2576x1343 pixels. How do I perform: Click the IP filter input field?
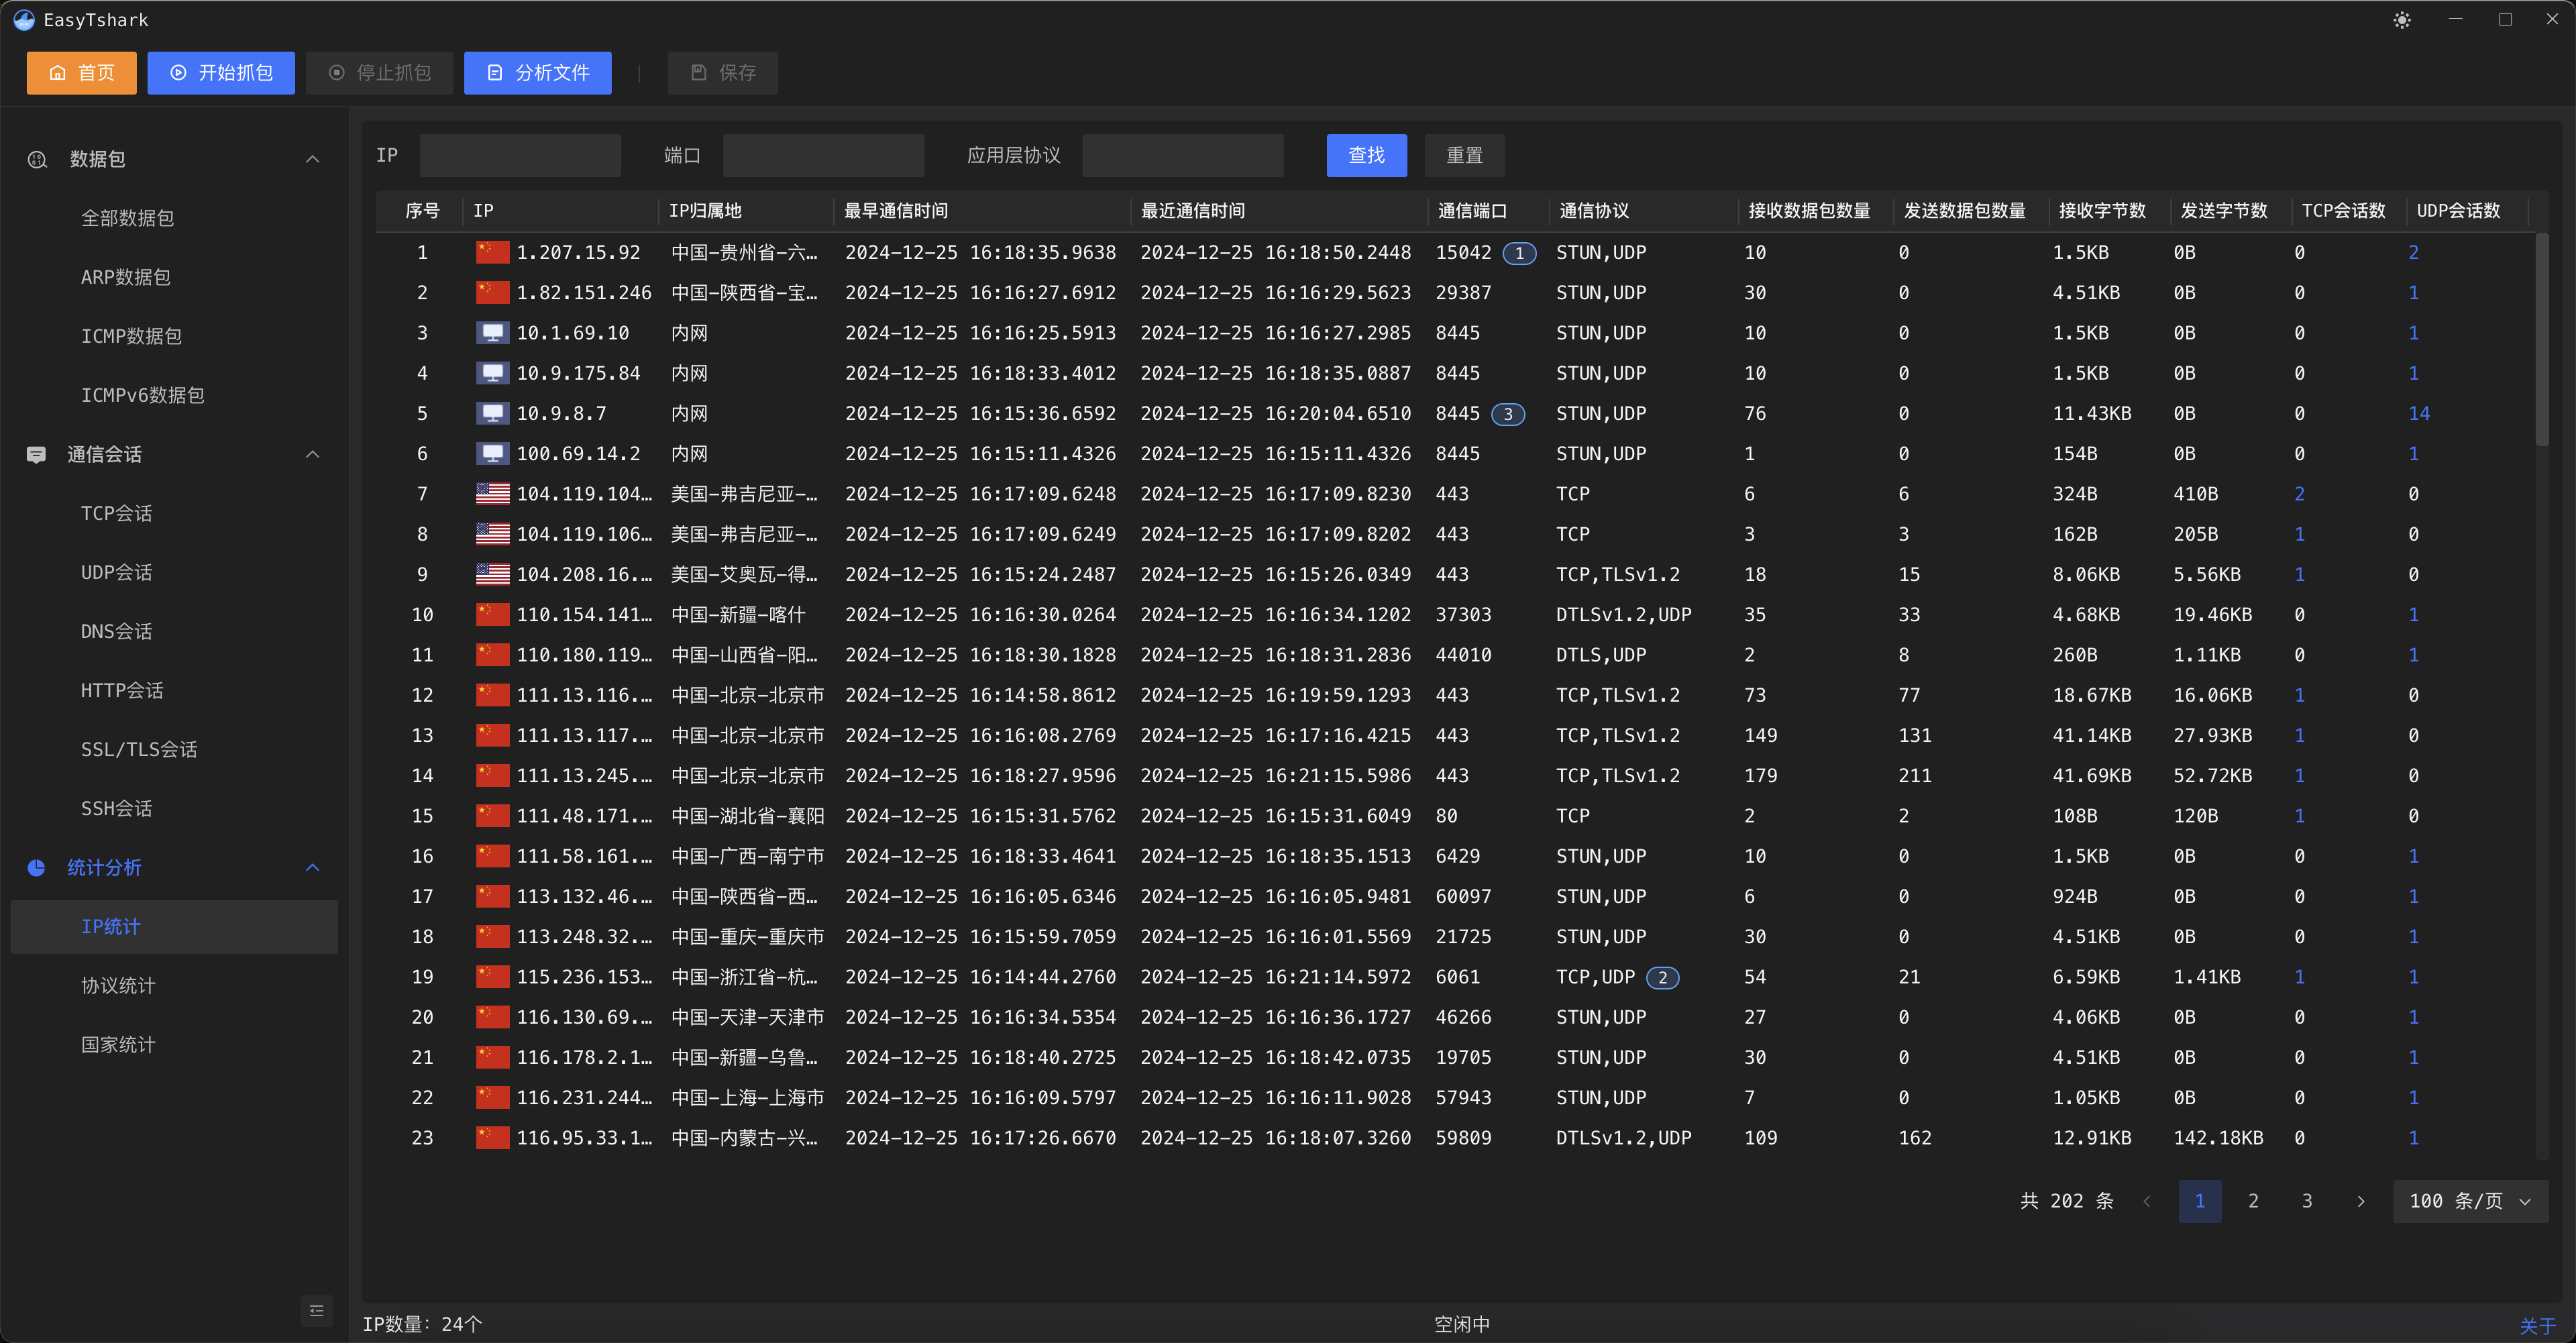point(520,155)
